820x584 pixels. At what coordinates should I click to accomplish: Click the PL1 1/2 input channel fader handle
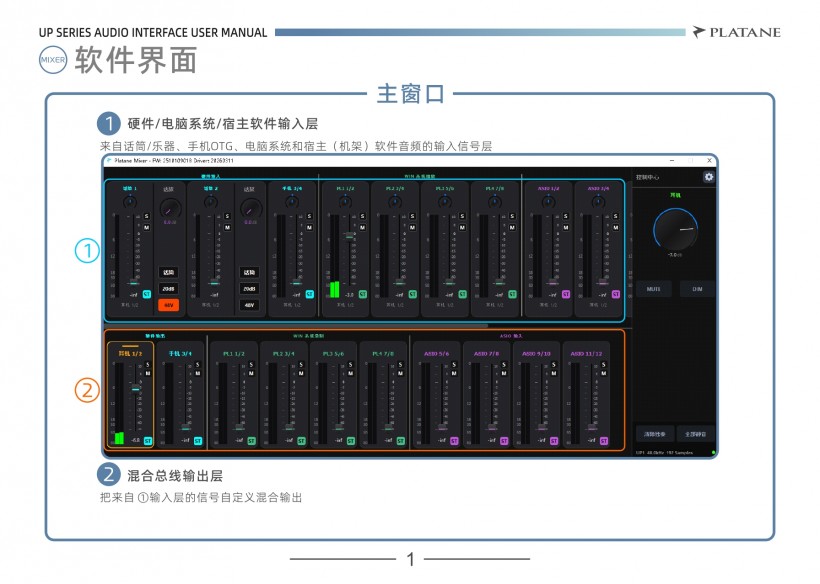click(x=348, y=236)
